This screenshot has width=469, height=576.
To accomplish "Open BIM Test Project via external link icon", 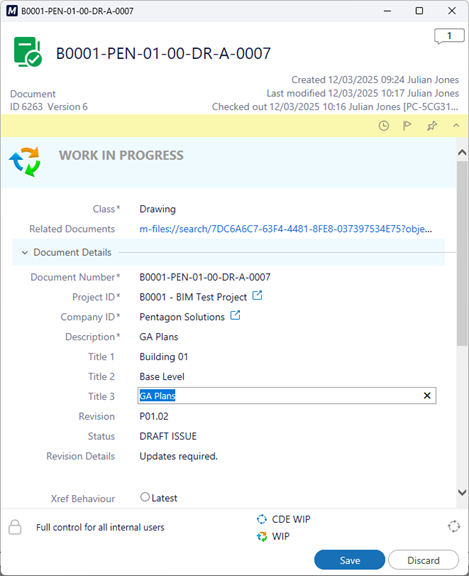I will pyautogui.click(x=257, y=296).
